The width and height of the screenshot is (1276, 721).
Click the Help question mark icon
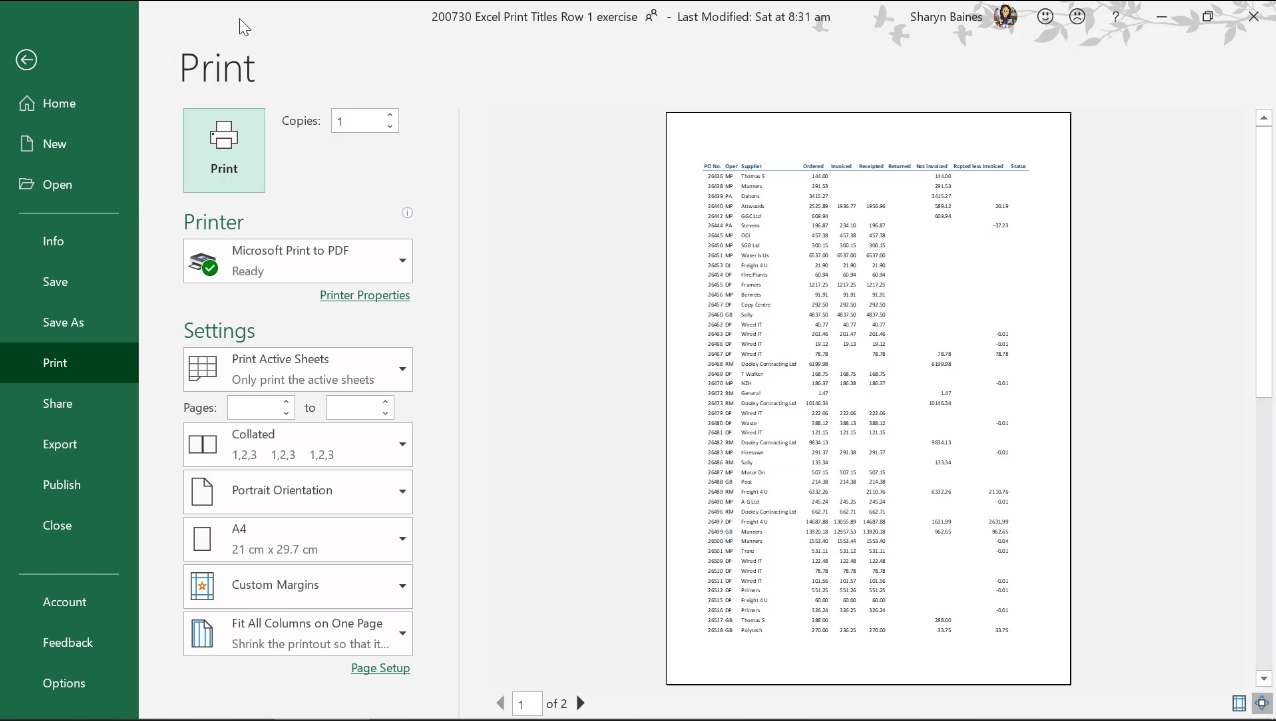[1116, 17]
